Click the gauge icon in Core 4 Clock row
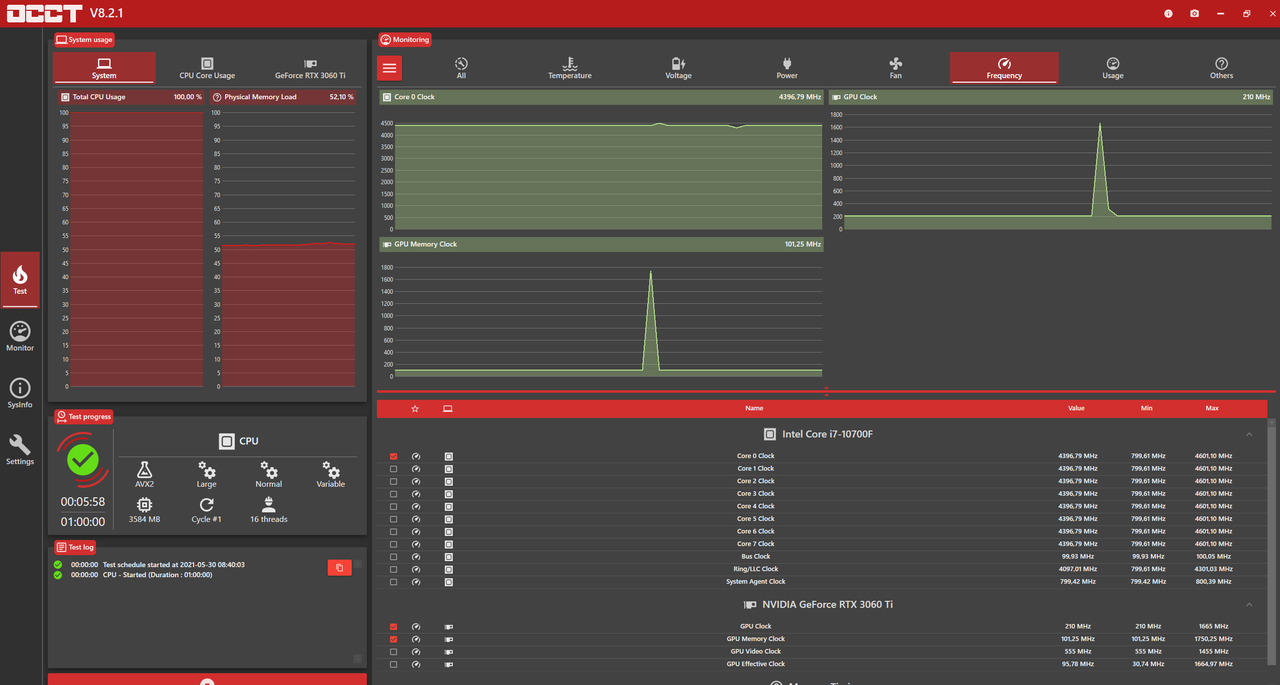The width and height of the screenshot is (1280, 685). tap(416, 507)
